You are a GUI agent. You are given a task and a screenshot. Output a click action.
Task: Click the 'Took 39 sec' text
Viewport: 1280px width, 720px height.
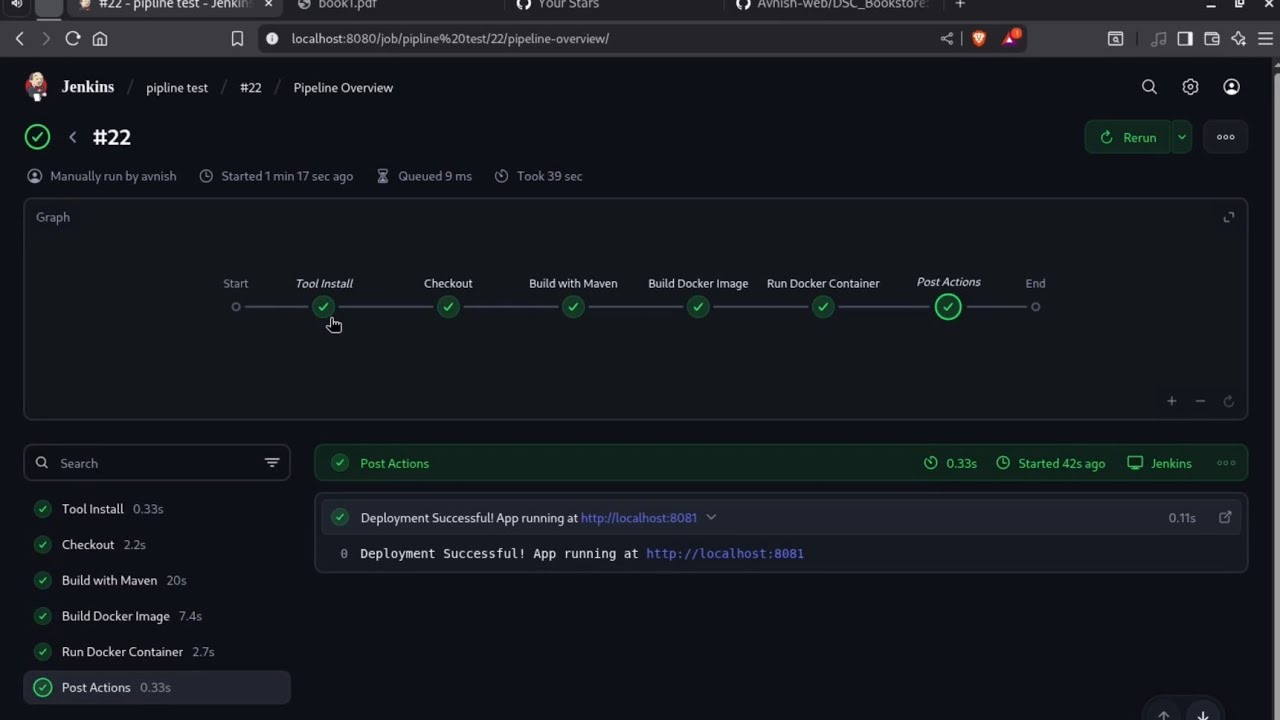[549, 176]
